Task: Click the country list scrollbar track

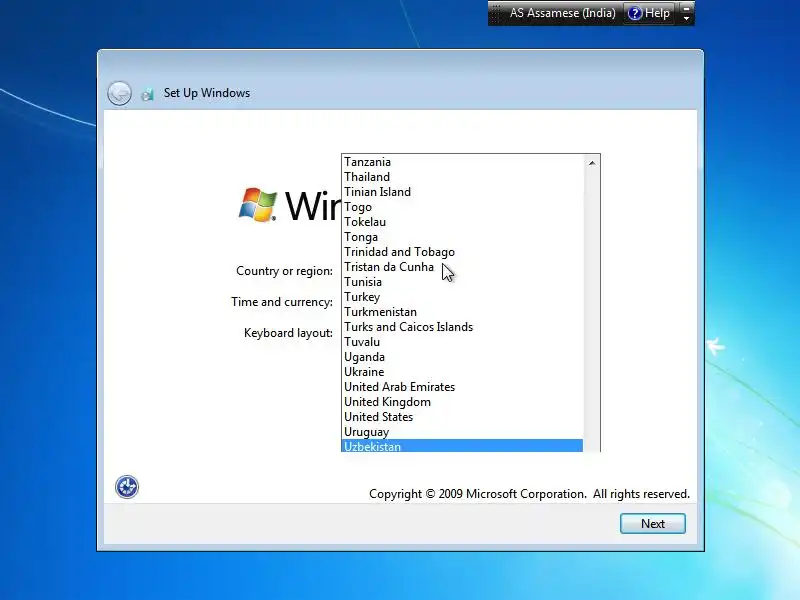Action: click(x=592, y=311)
